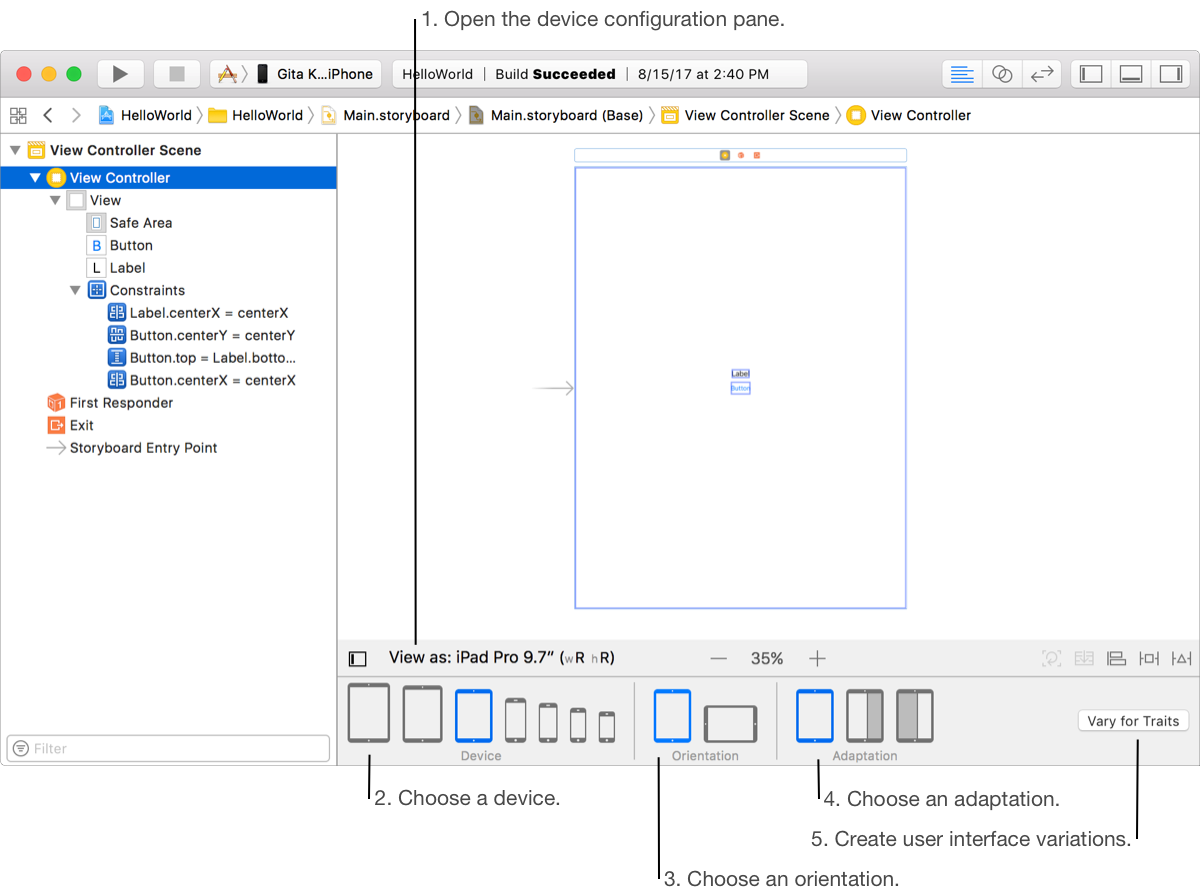Collapse the View Controller Scene triangle
The image size is (1200, 896).
click(x=14, y=150)
